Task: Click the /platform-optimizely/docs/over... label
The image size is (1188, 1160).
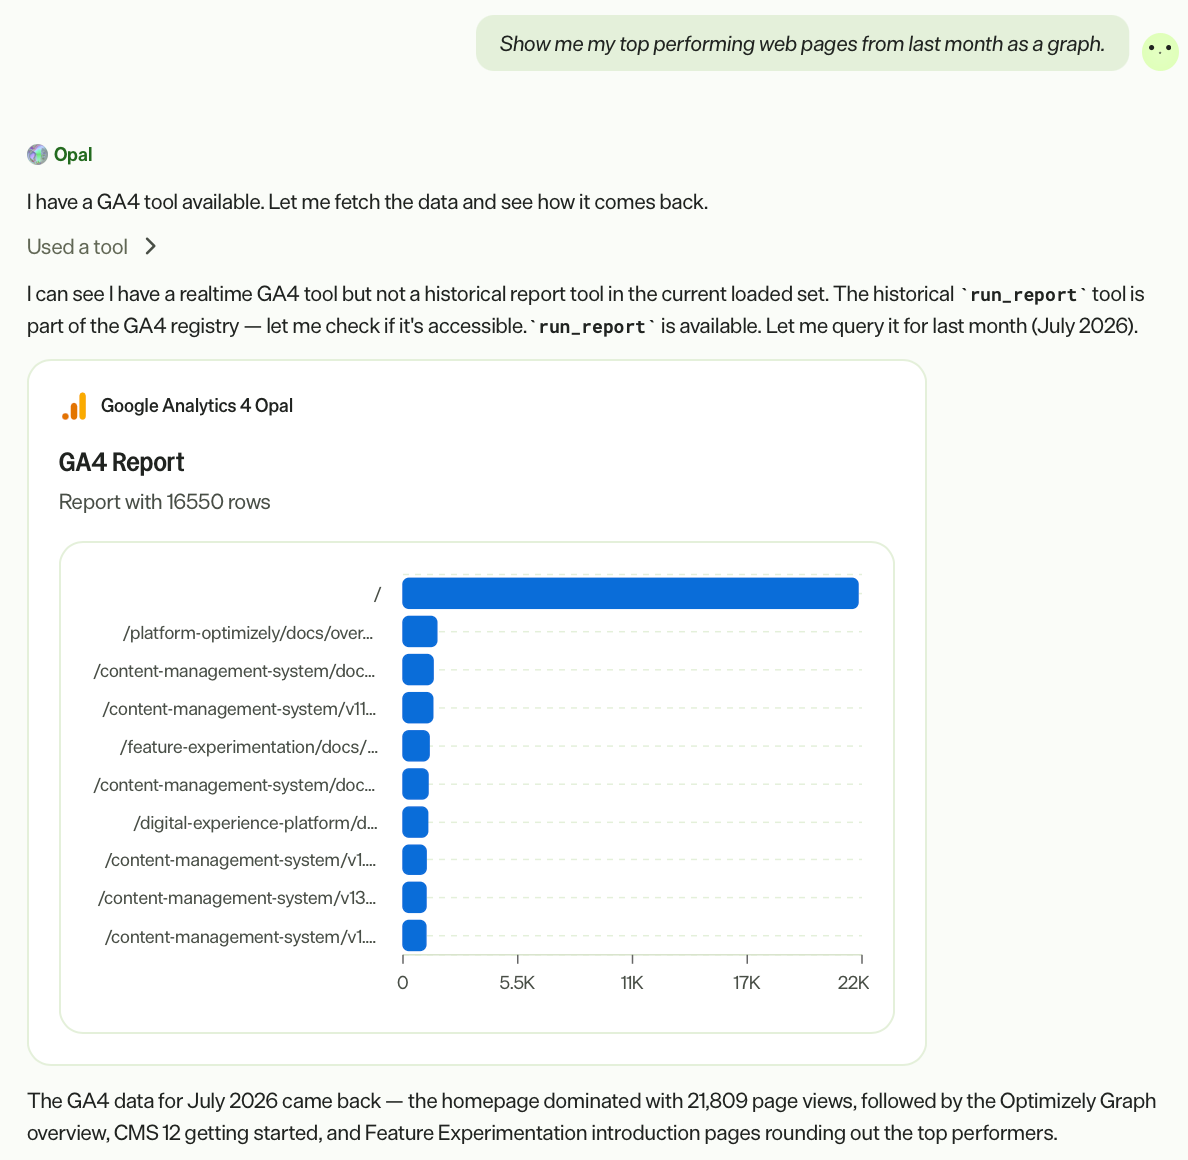Action: 249,633
